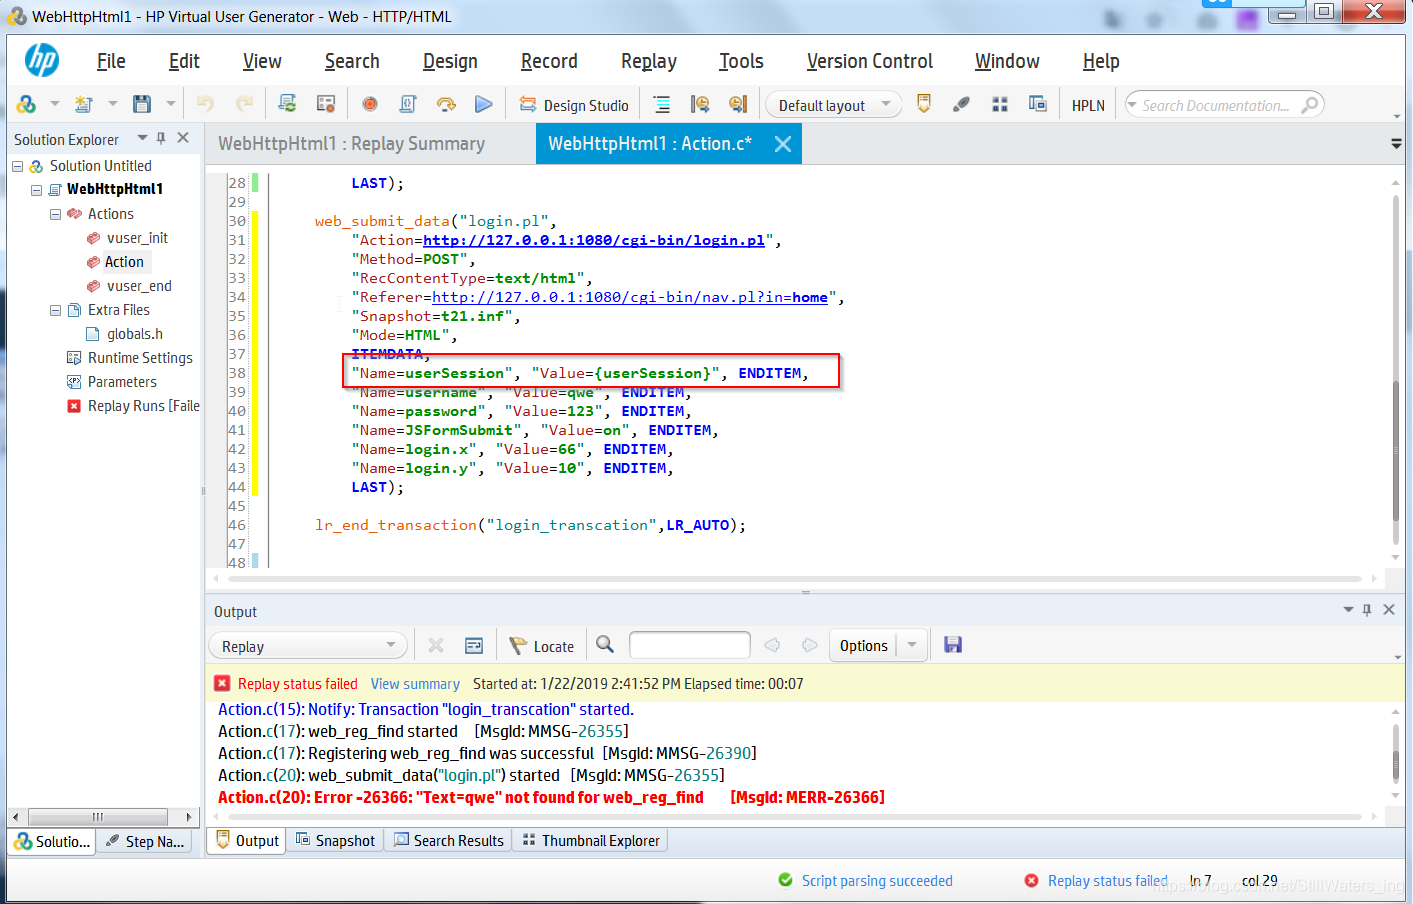Open the Version Control menu
Viewport: 1413px width, 904px height.
point(870,61)
